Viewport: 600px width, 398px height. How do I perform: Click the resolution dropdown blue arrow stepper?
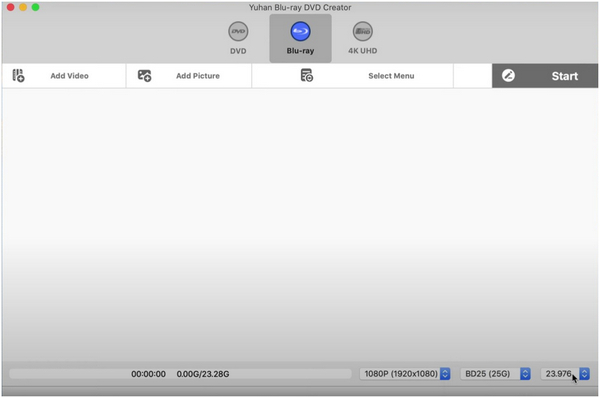tap(445, 374)
